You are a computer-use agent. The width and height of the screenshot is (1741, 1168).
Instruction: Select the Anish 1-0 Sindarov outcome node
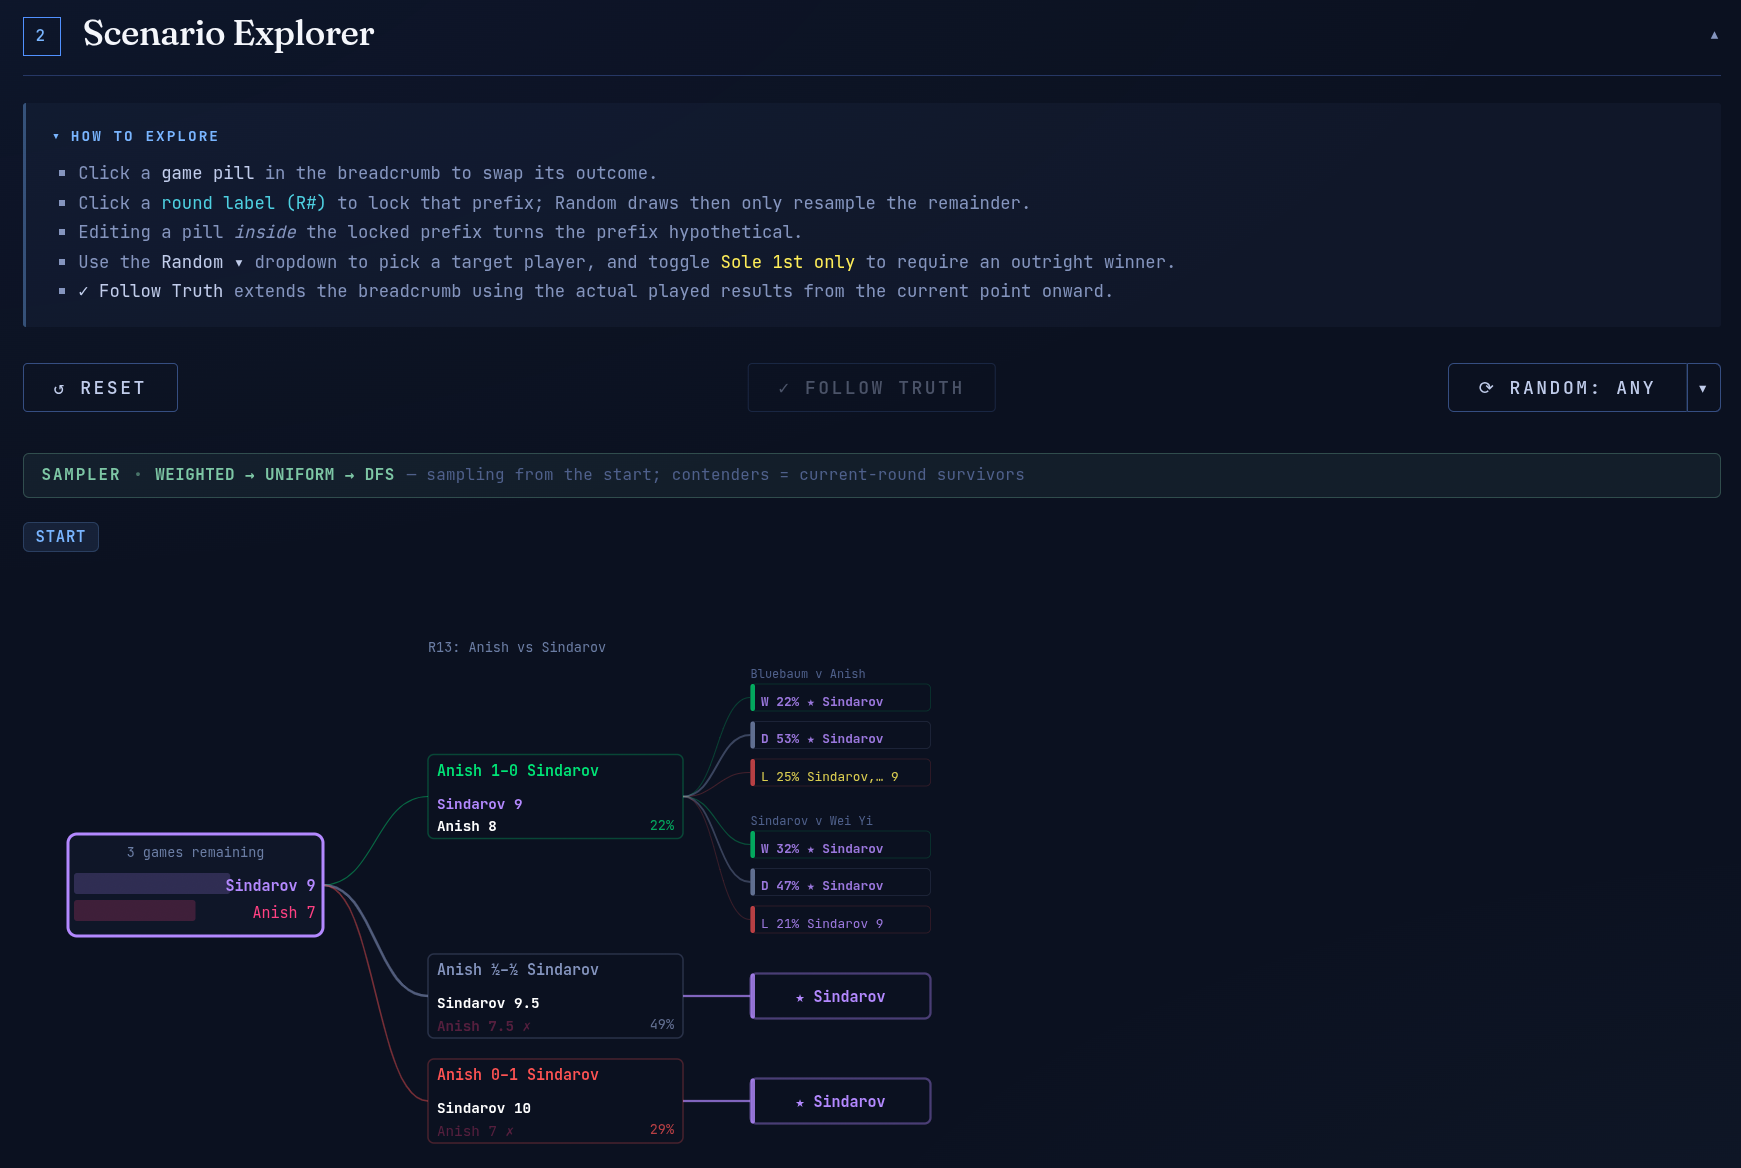click(x=555, y=797)
